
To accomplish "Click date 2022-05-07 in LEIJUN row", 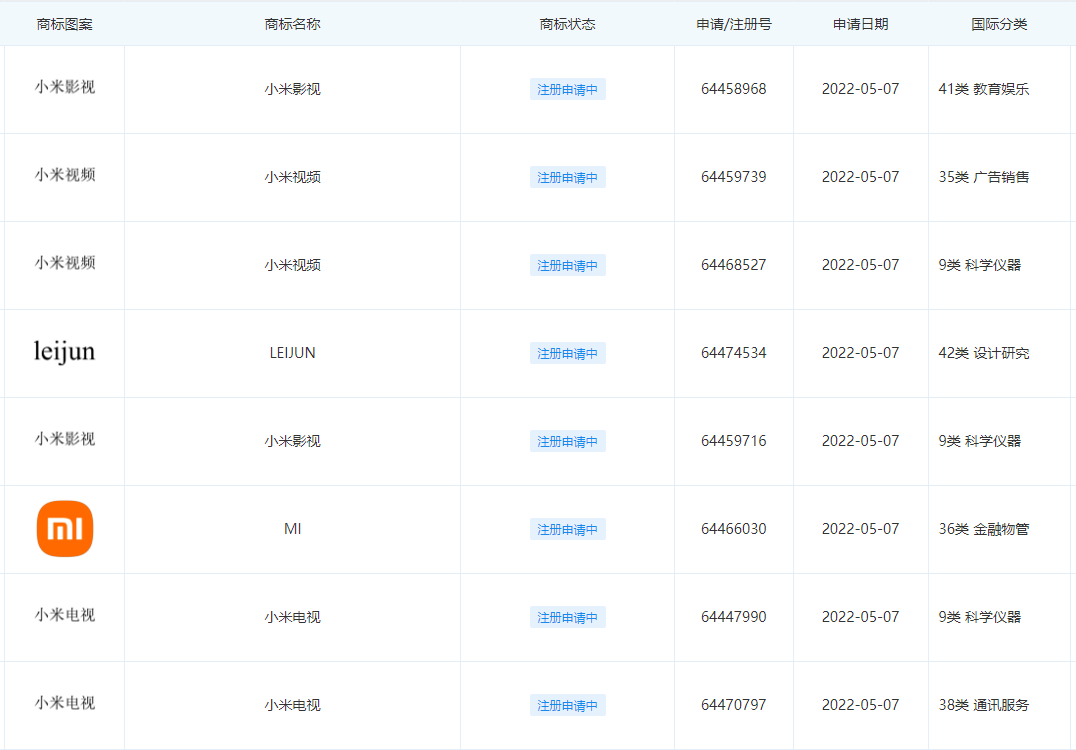I will (861, 353).
